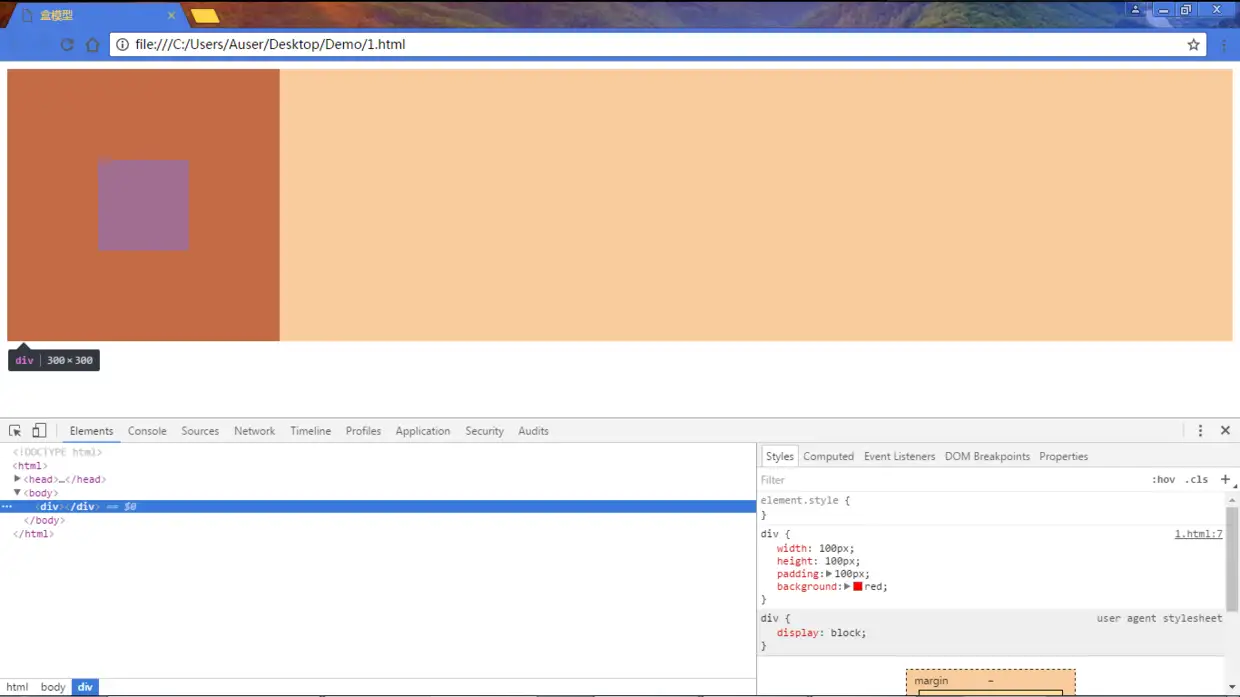
Task: Select the selected div element row
Action: [378, 507]
